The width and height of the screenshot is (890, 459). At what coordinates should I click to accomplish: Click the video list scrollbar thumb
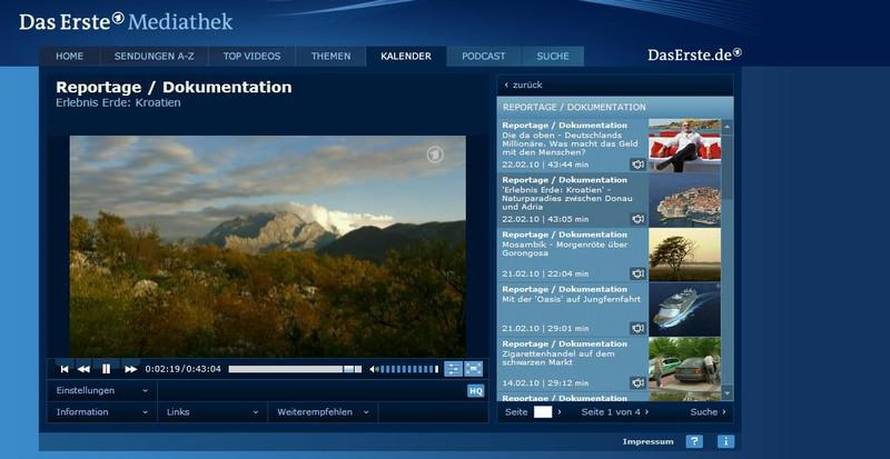click(x=727, y=167)
